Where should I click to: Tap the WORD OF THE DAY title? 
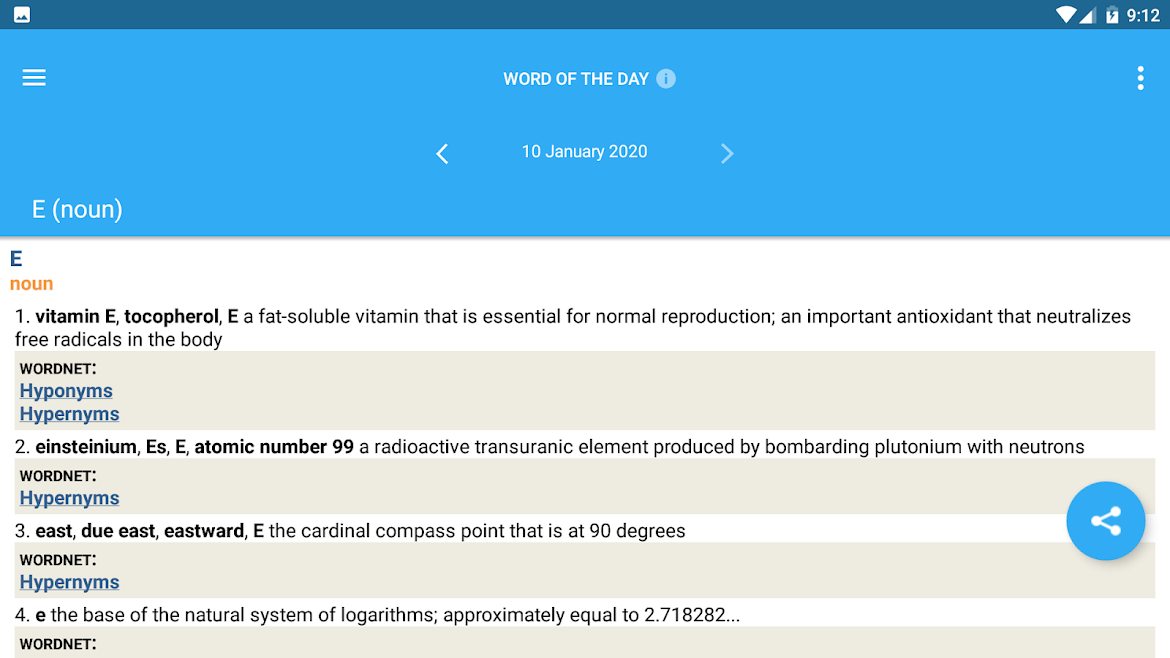coord(576,79)
